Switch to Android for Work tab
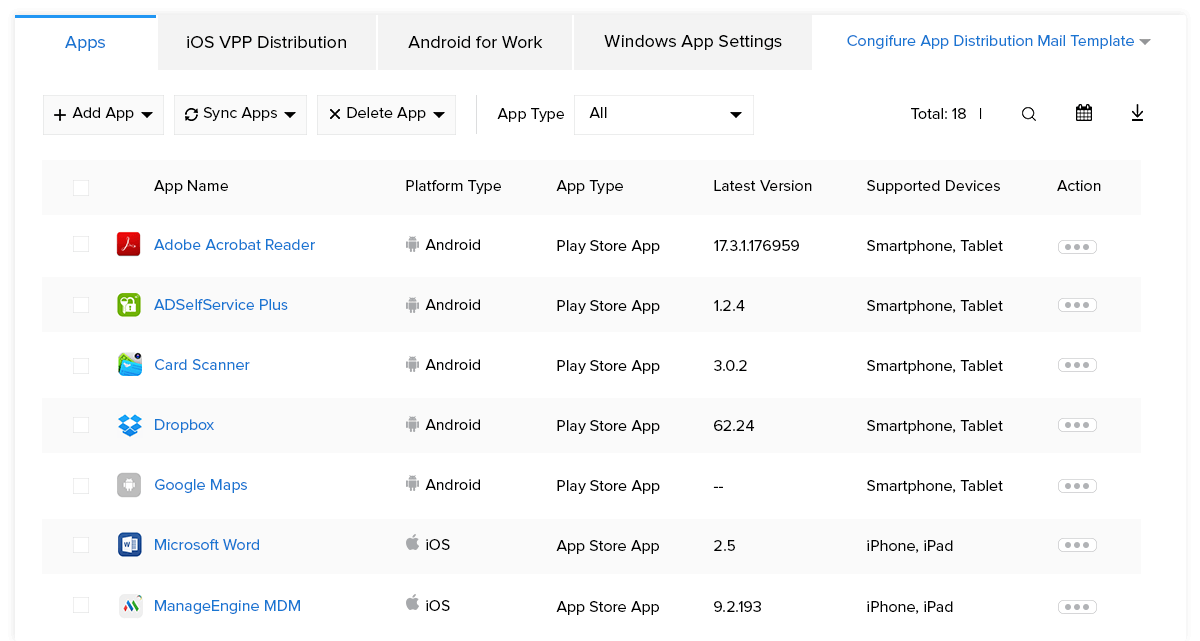The width and height of the screenshot is (1200, 641). [x=475, y=43]
